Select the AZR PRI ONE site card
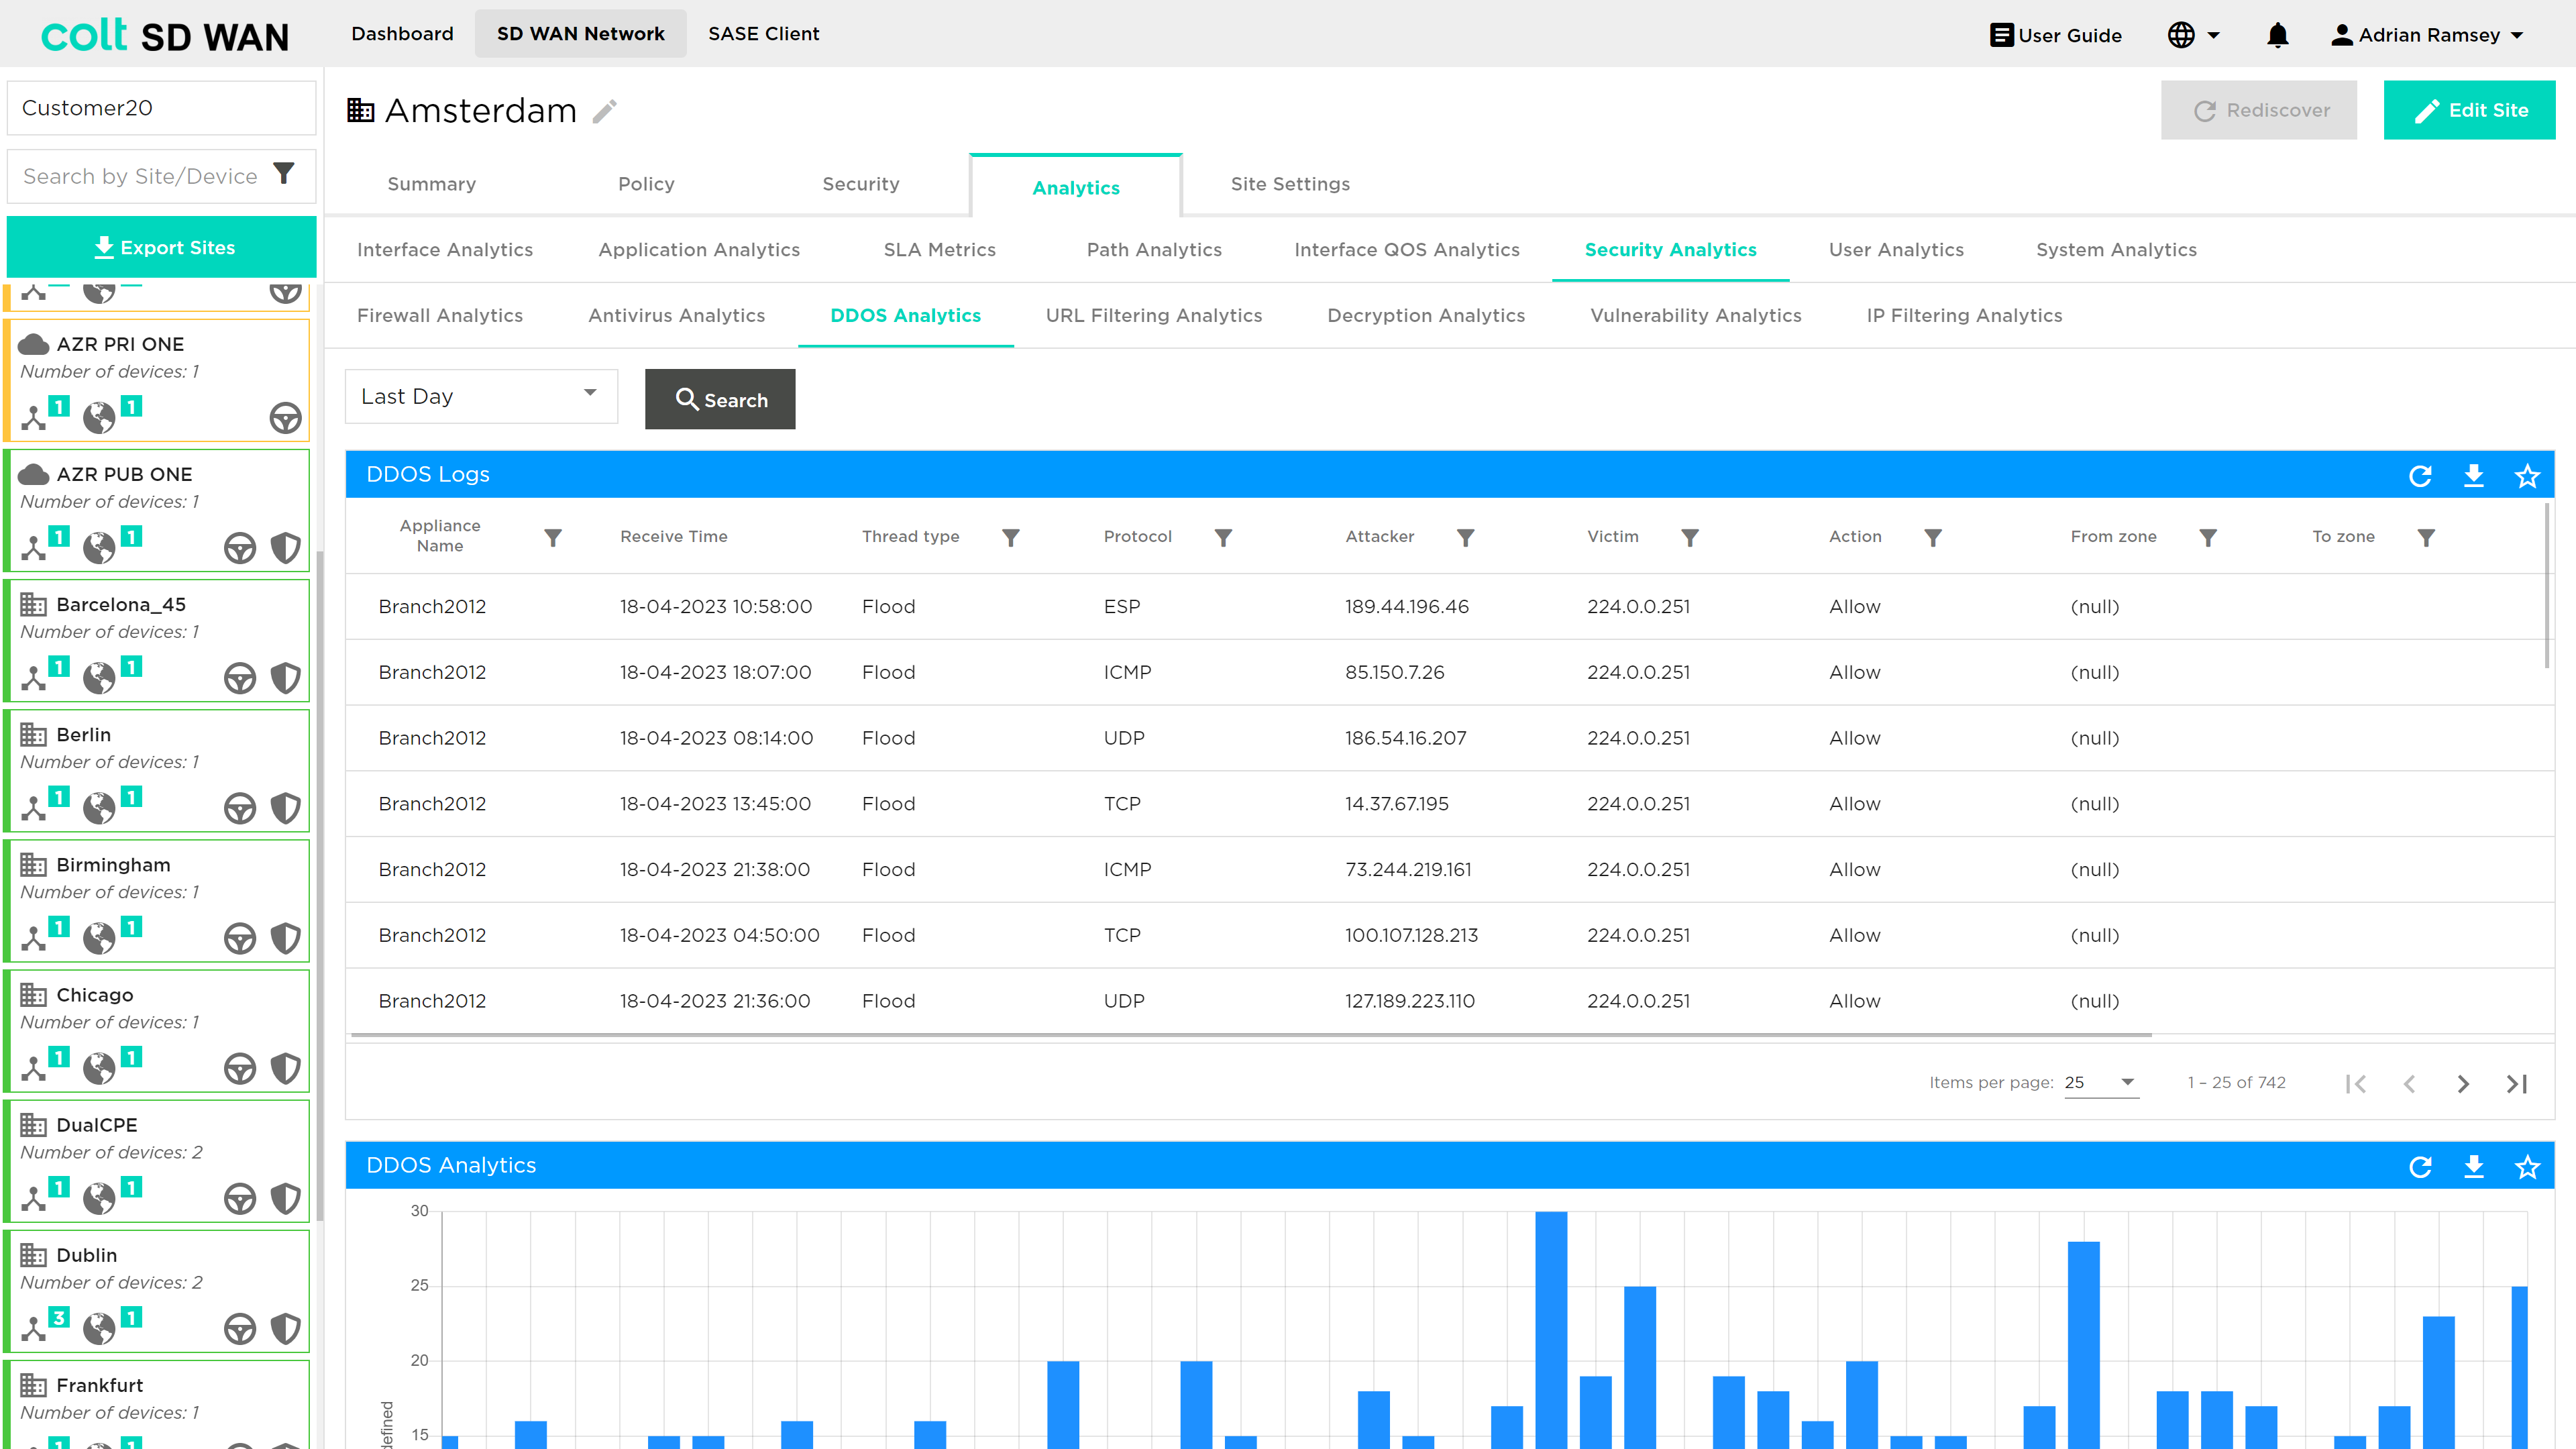The height and width of the screenshot is (1449, 2576). tap(158, 380)
